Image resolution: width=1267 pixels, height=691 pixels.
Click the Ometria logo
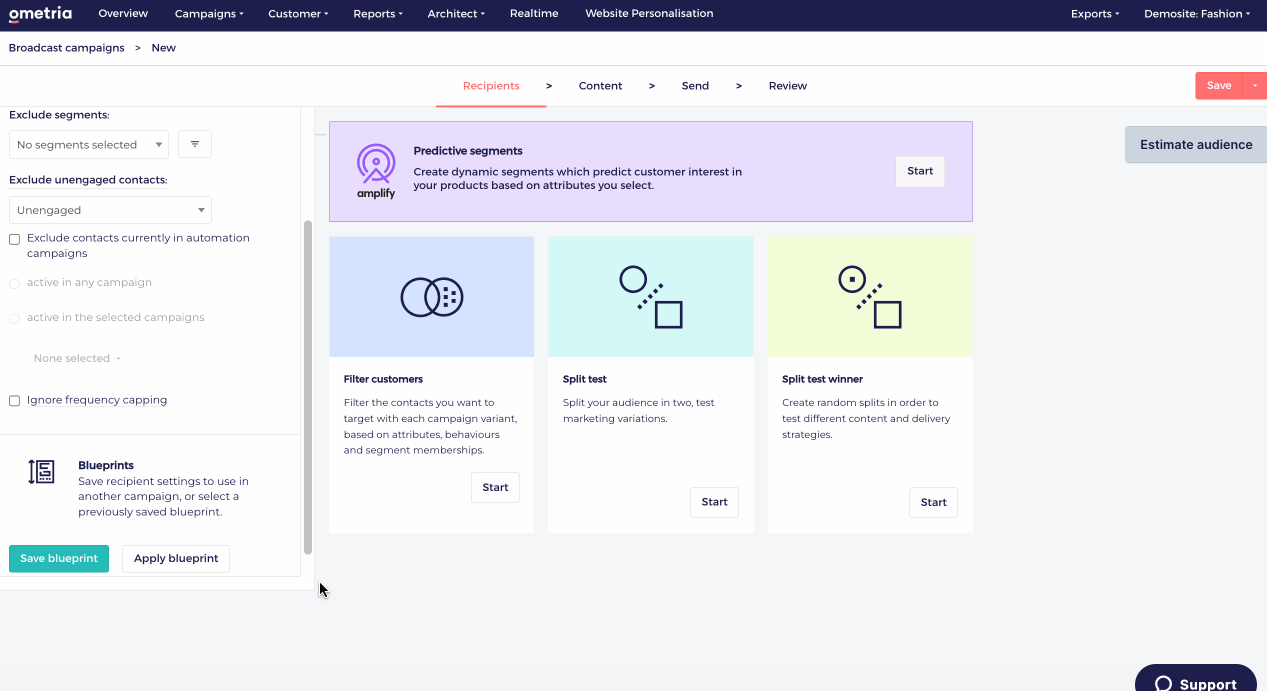pyautogui.click(x=40, y=14)
